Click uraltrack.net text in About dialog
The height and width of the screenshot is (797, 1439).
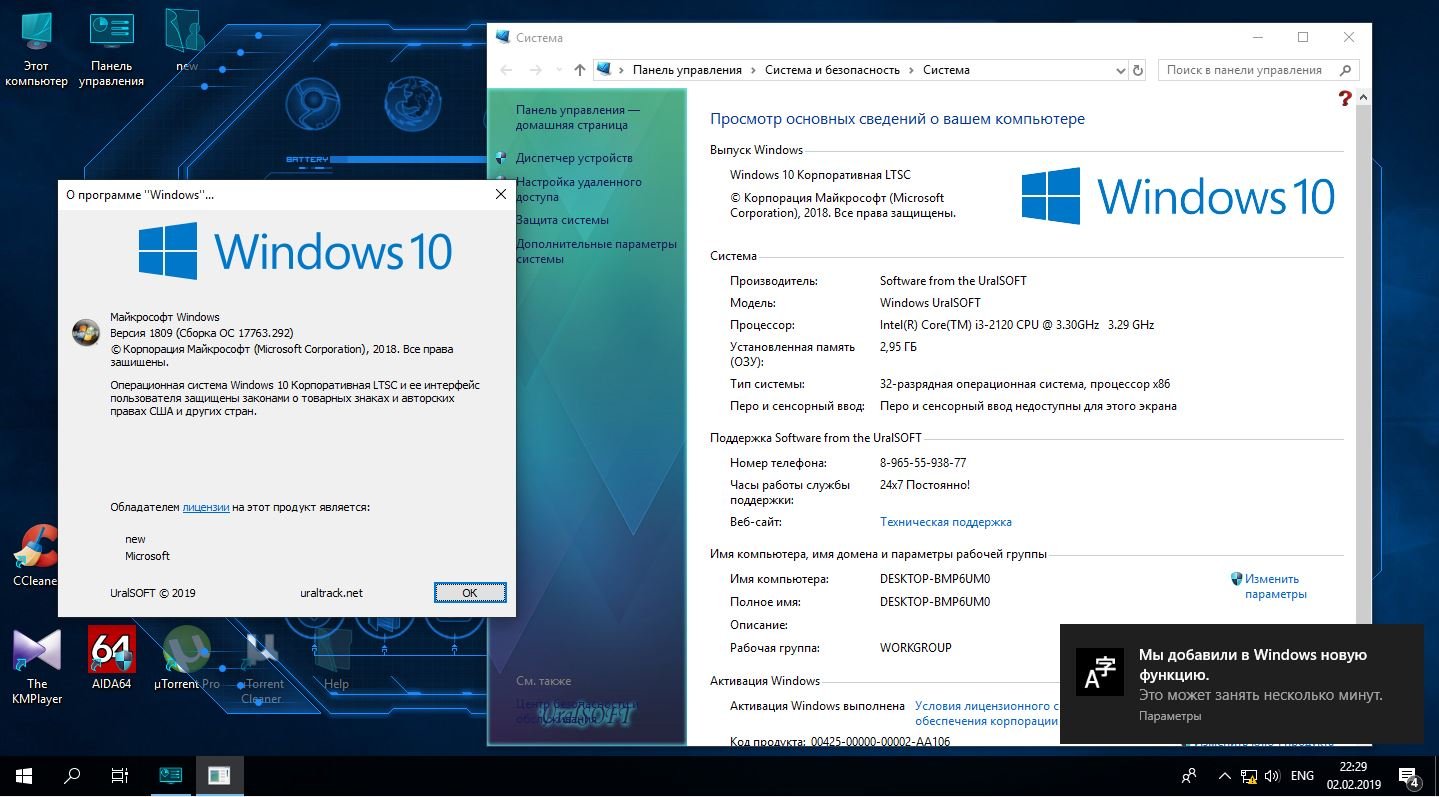331,592
